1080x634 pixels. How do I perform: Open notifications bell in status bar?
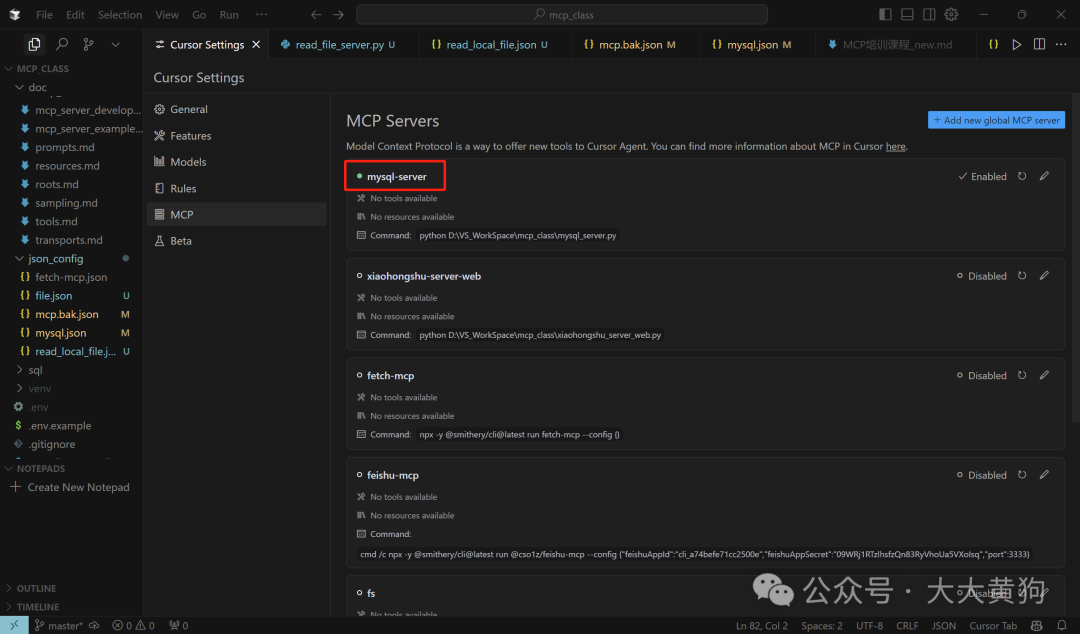click(1061, 626)
